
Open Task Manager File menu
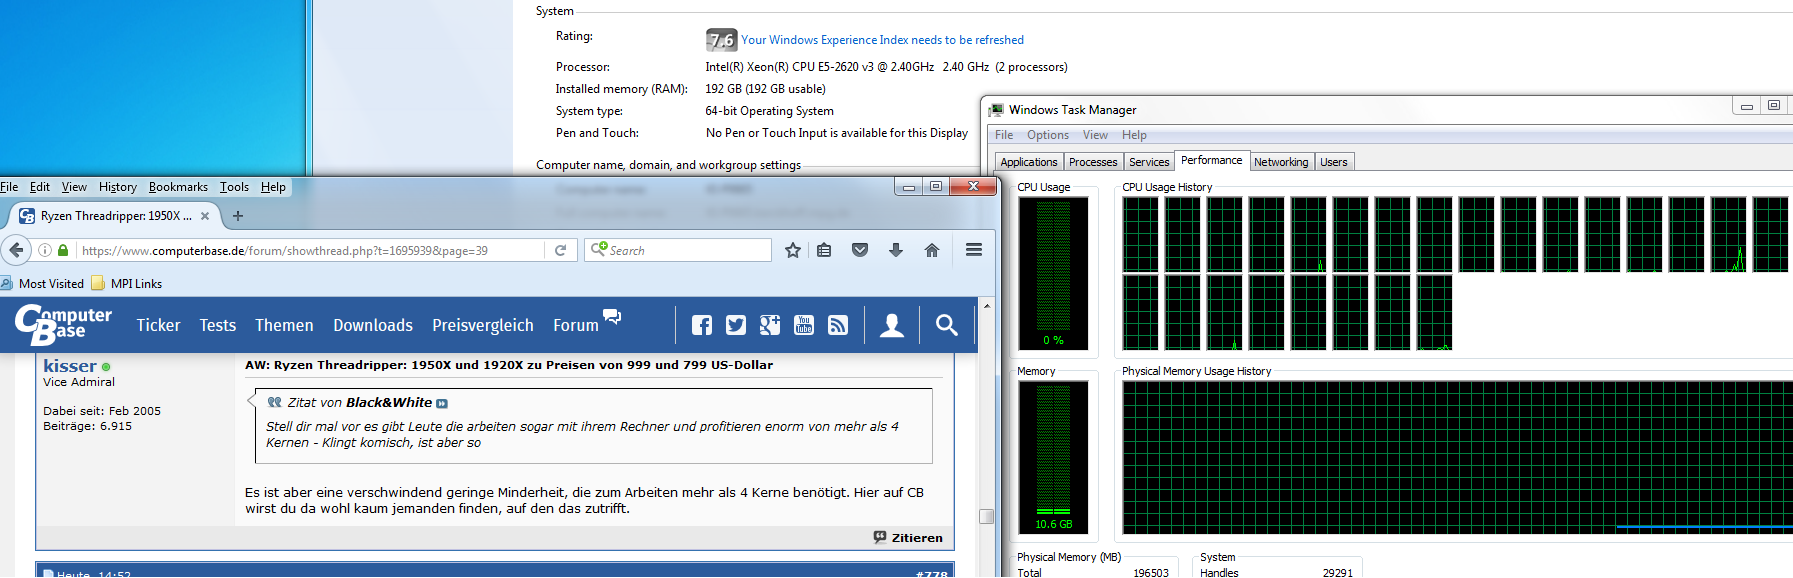tap(1004, 135)
